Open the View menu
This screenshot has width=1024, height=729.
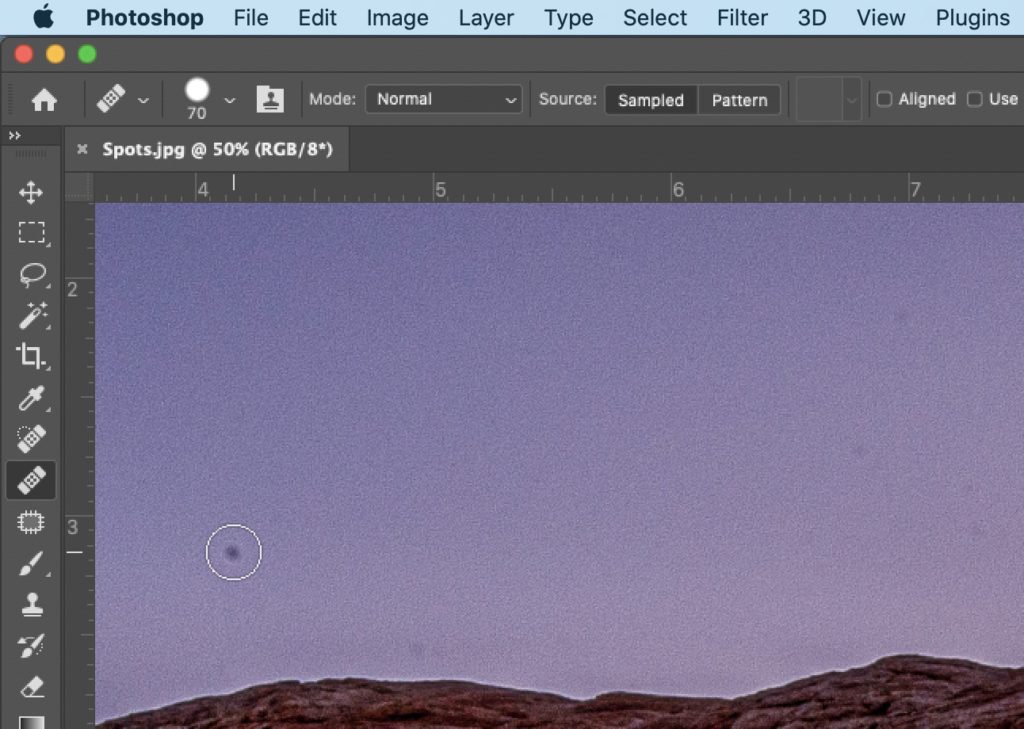(x=880, y=18)
